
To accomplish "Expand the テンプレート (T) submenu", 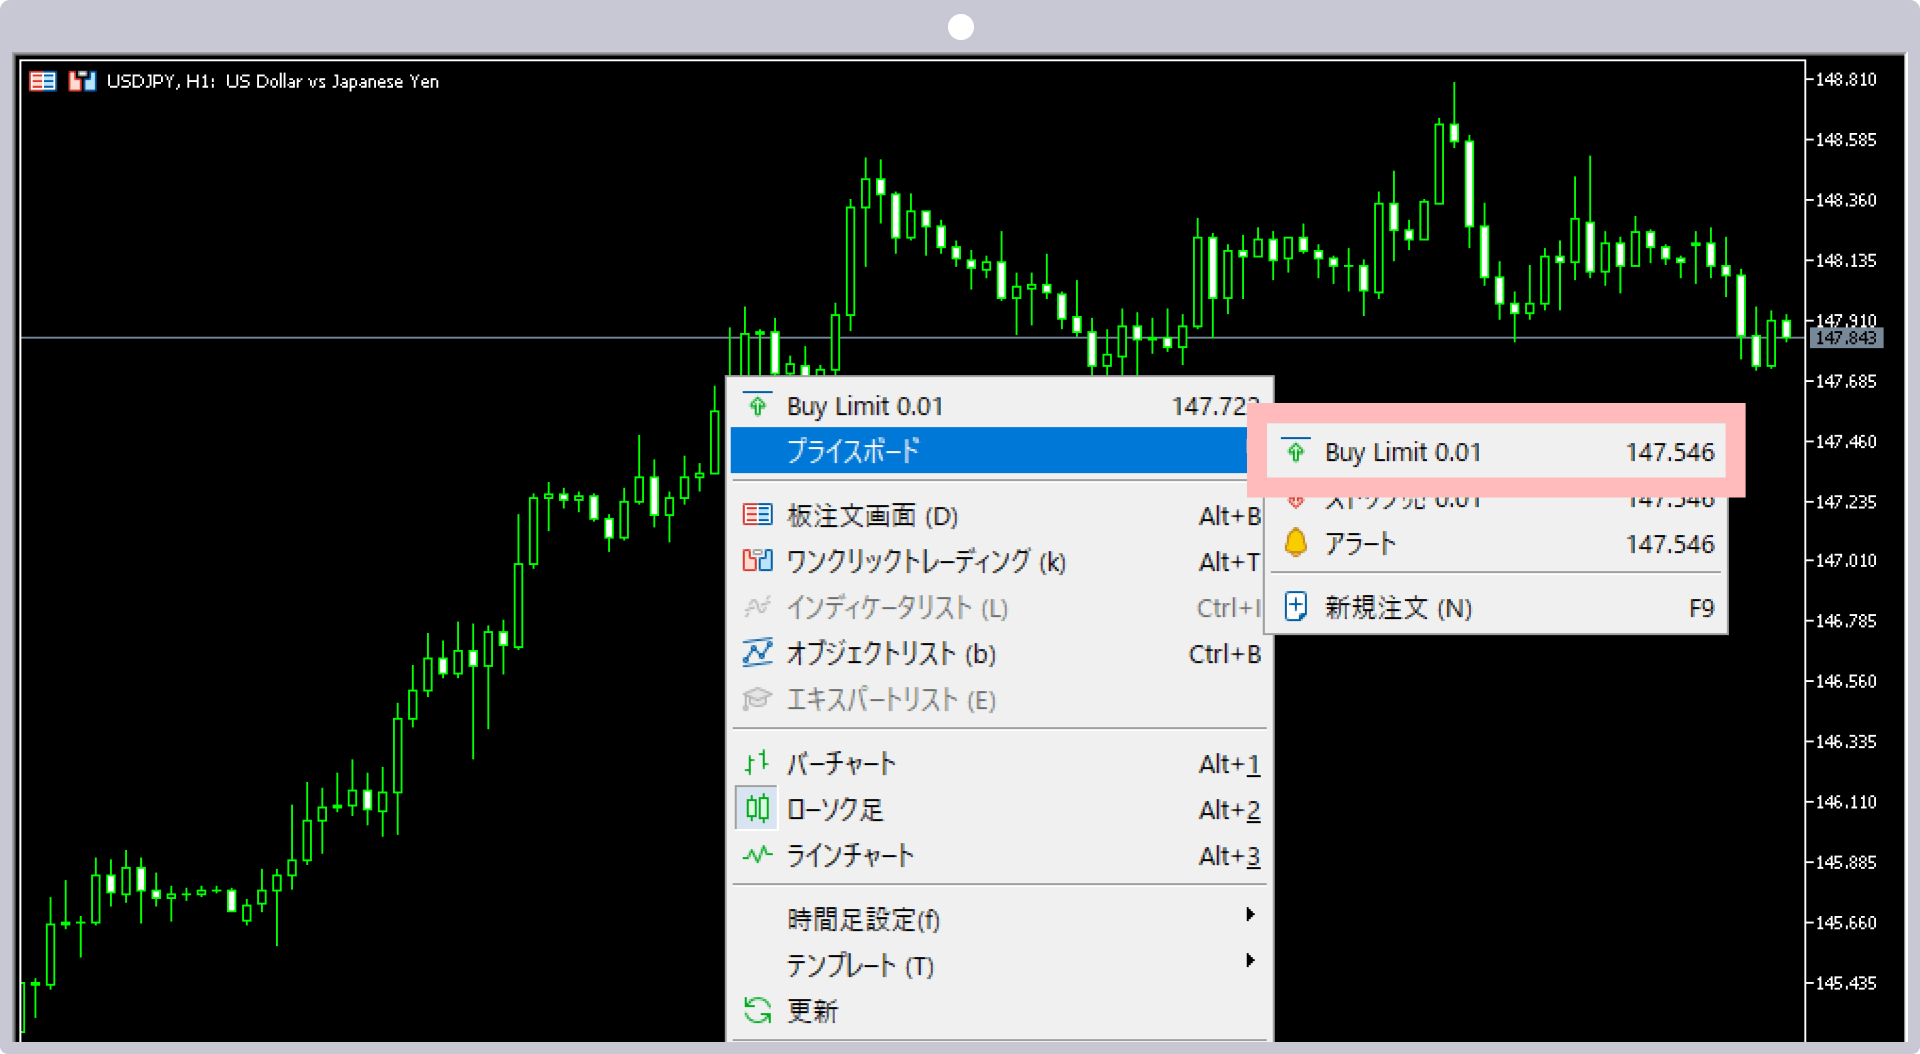I will [x=1001, y=965].
